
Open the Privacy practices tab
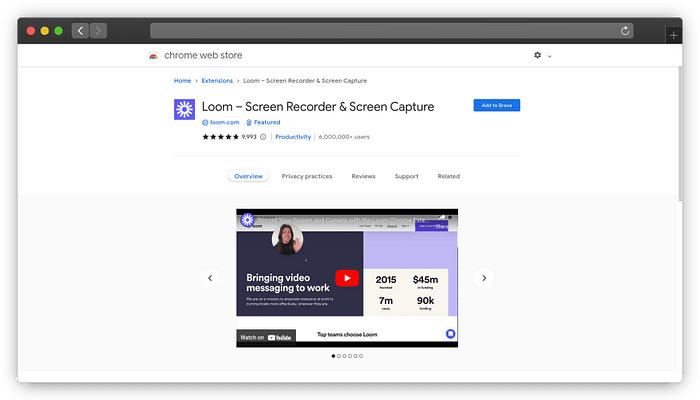click(x=307, y=176)
